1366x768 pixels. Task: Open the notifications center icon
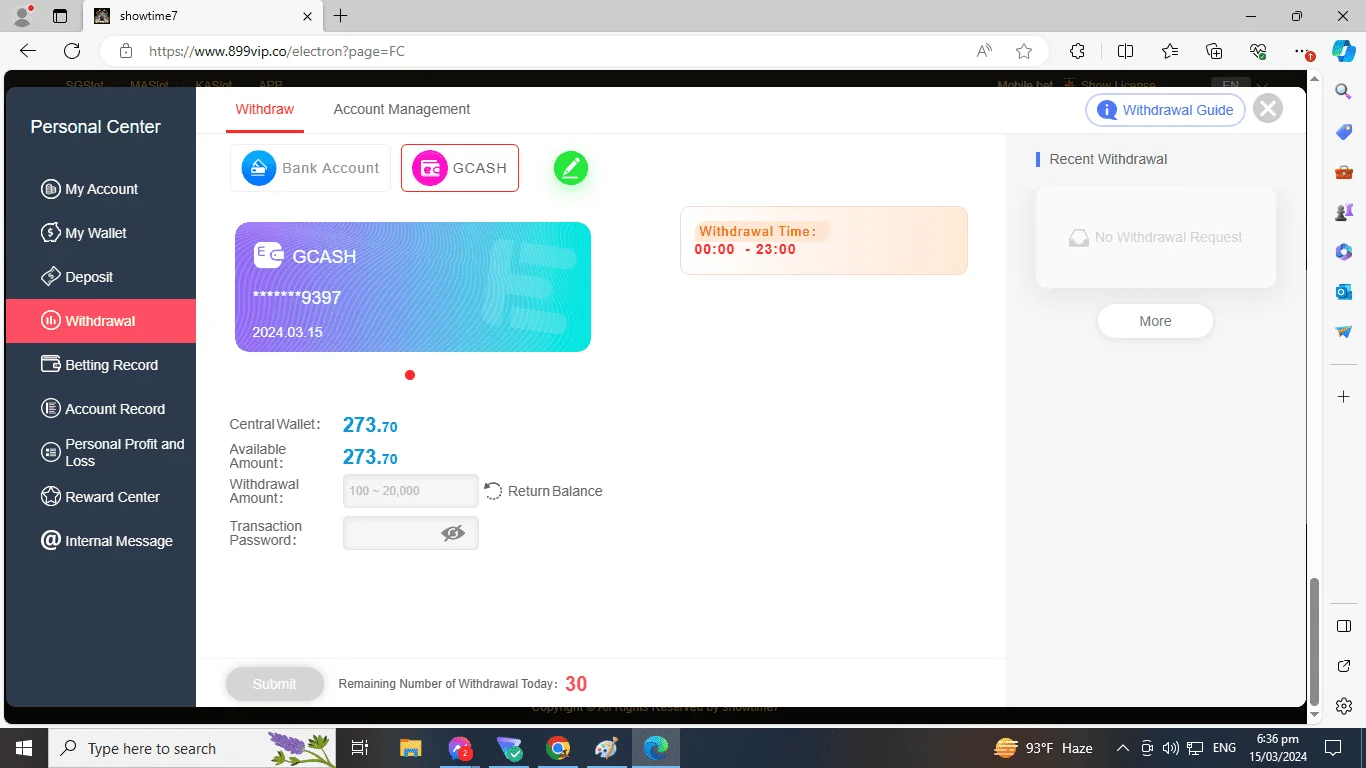point(1332,748)
